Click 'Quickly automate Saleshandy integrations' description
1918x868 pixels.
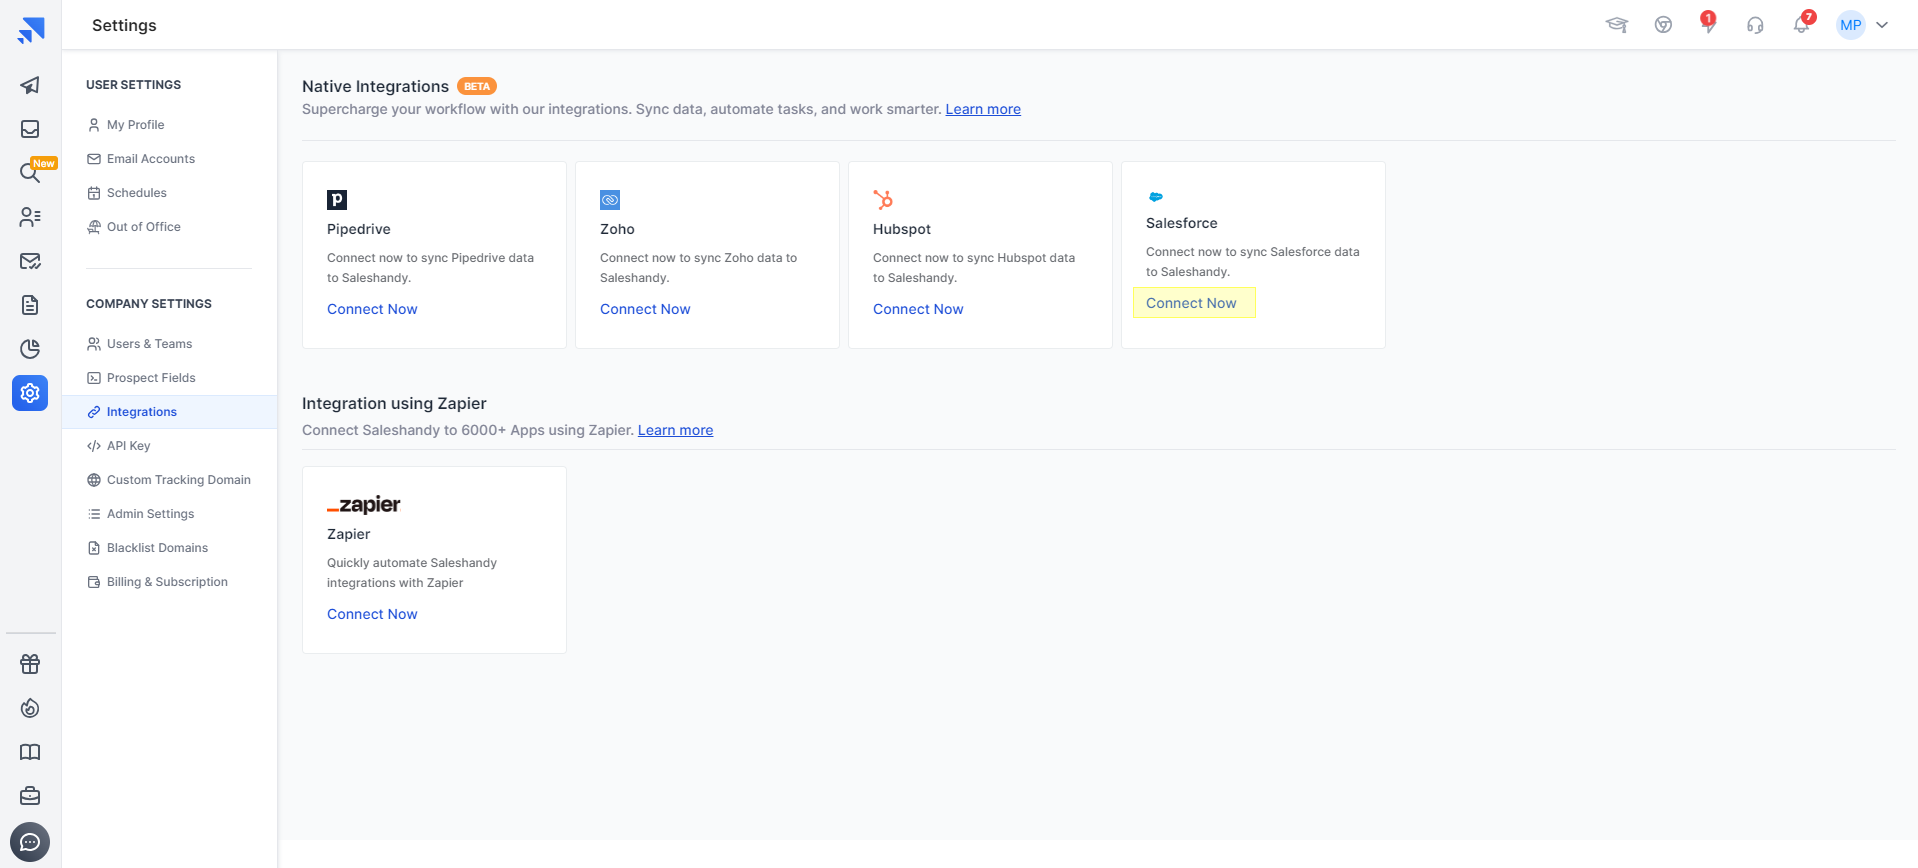click(412, 573)
